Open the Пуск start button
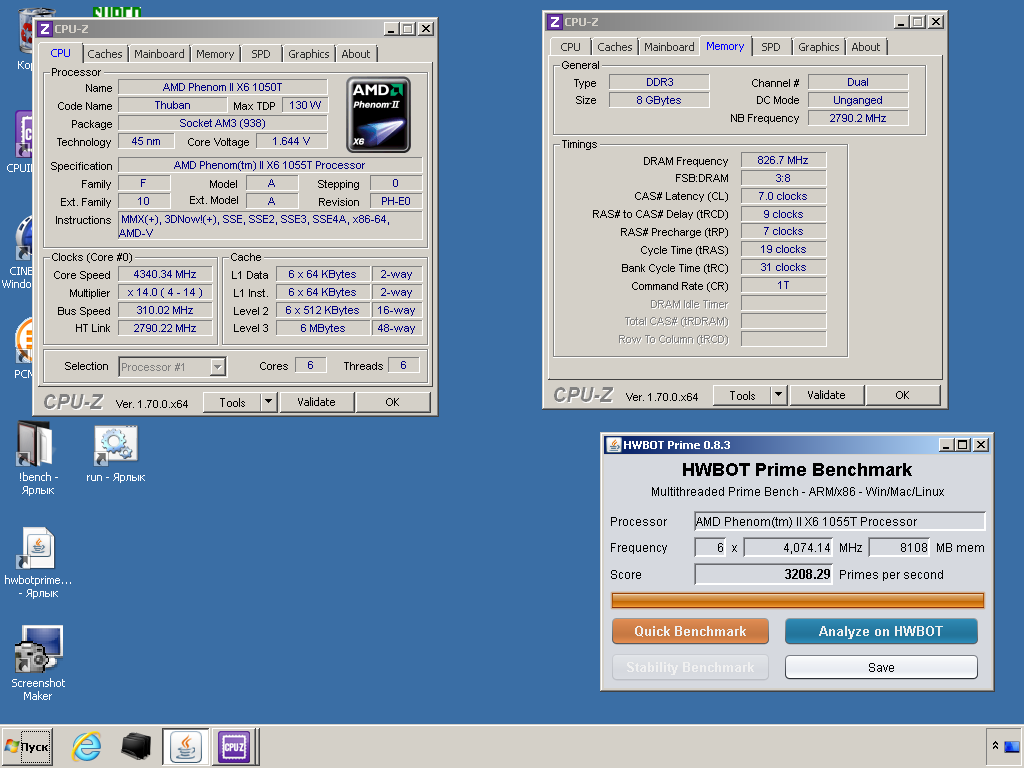 pos(27,746)
